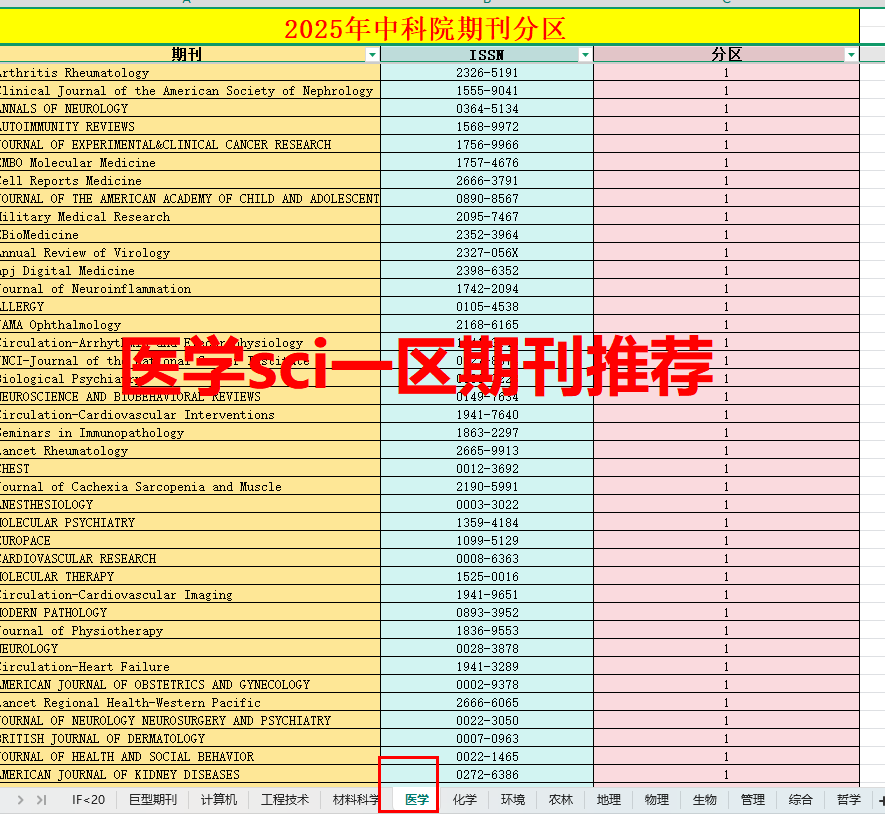The width and height of the screenshot is (885, 814).
Task: Select the 医学 sheet tab
Action: pos(417,799)
